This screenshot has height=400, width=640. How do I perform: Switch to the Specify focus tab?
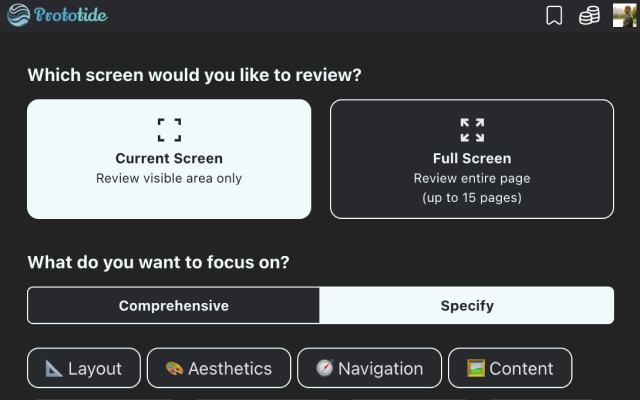(467, 306)
